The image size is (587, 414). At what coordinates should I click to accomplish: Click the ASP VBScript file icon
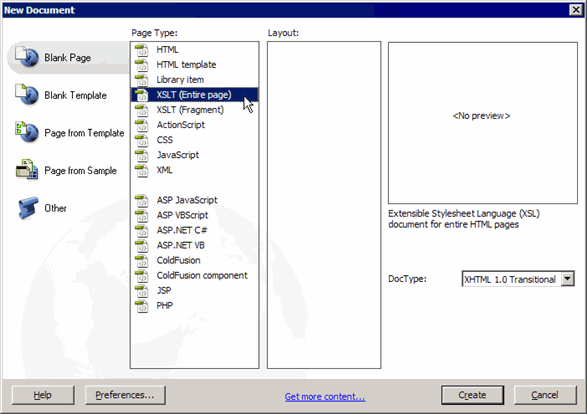pyautogui.click(x=142, y=215)
